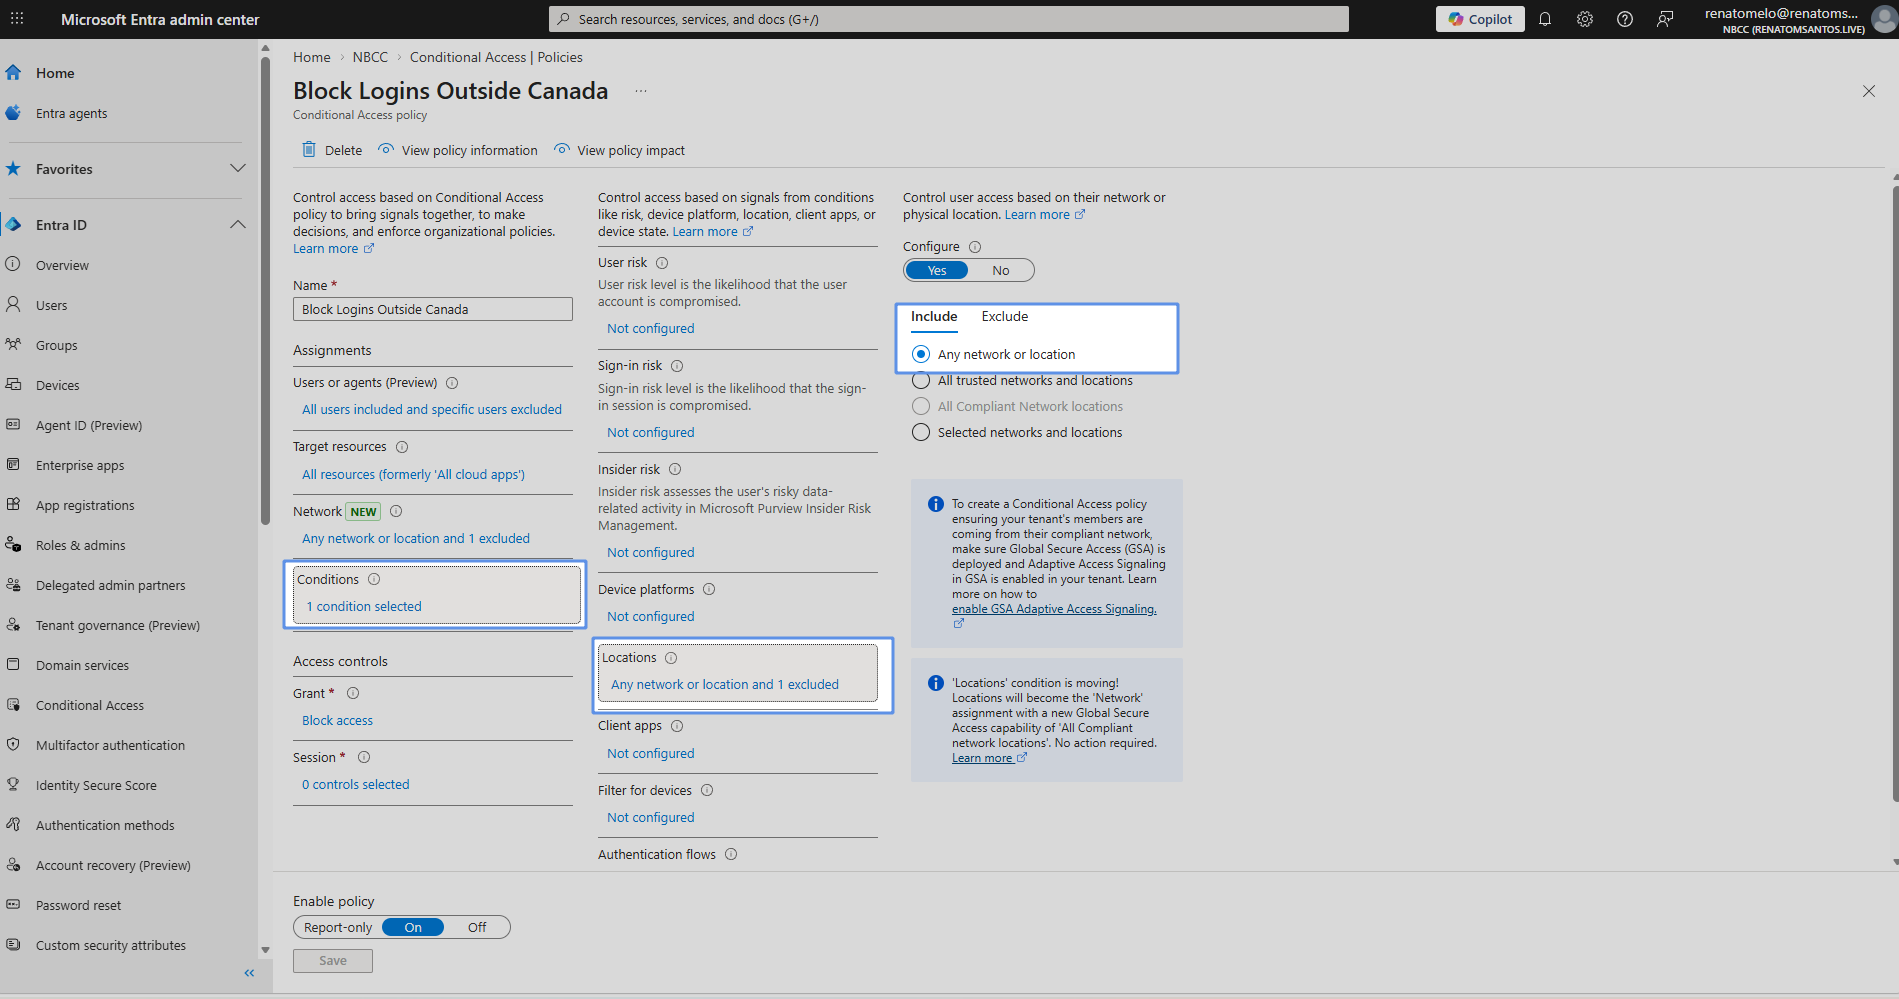Click the Save button
Viewport: 1899px width, 999px height.
[333, 961]
